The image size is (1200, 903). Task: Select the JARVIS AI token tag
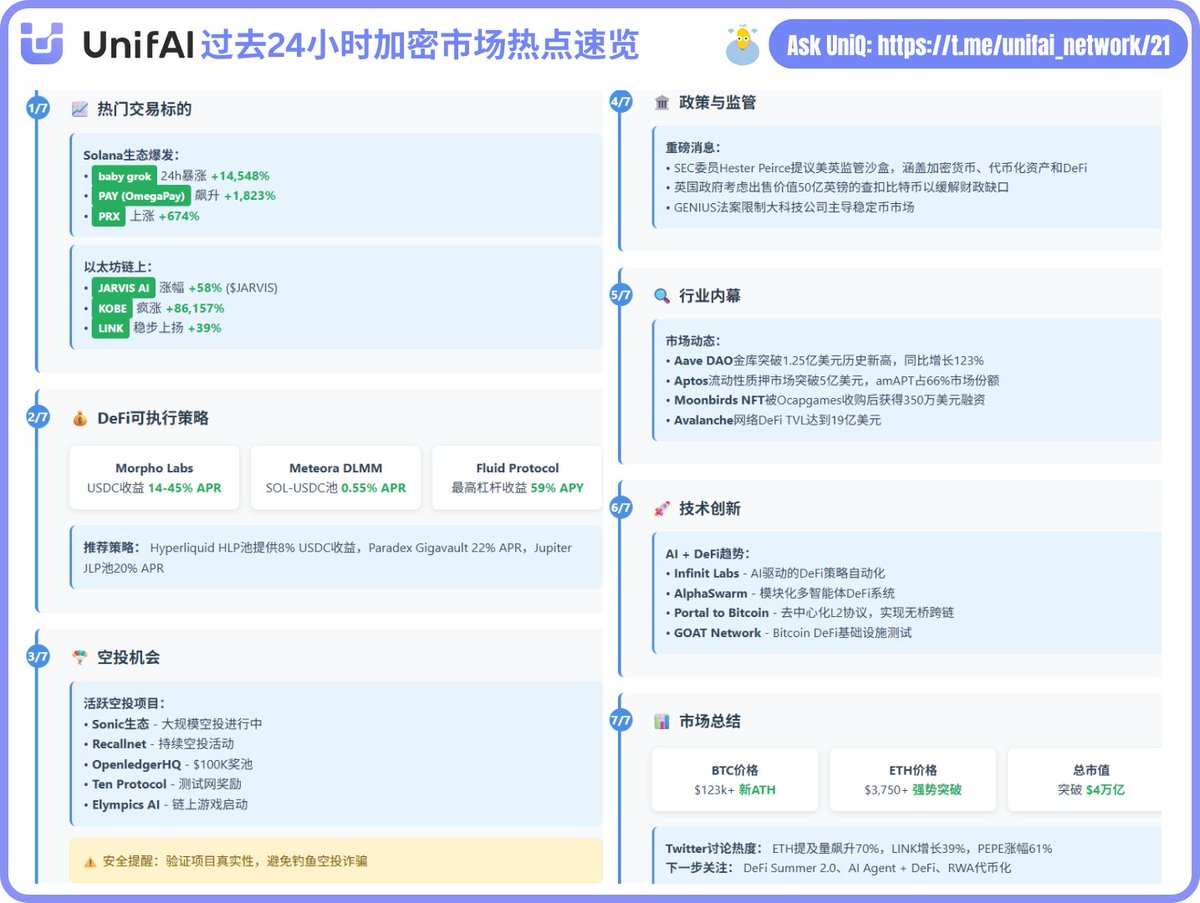point(123,288)
